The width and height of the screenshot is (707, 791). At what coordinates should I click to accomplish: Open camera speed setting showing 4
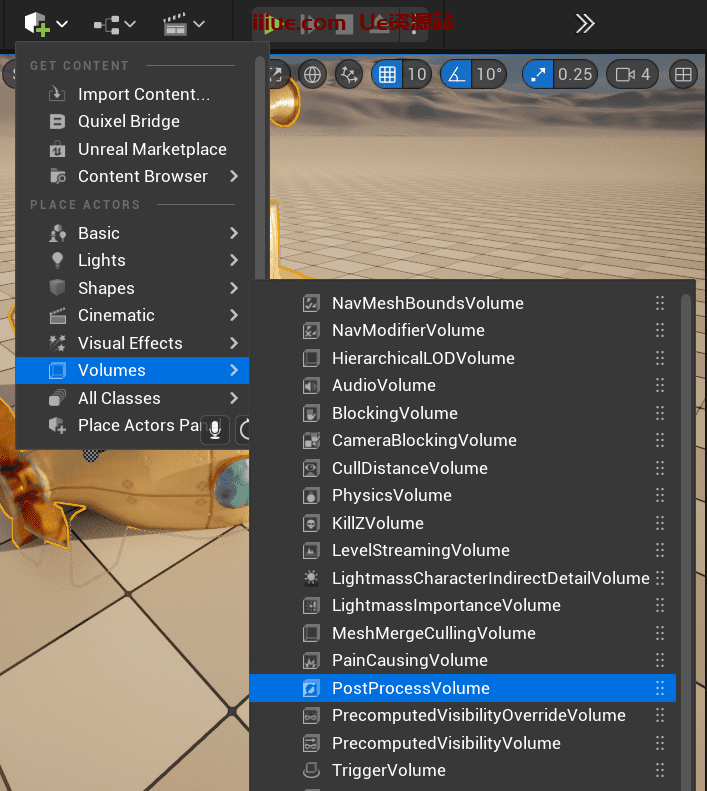[x=634, y=74]
